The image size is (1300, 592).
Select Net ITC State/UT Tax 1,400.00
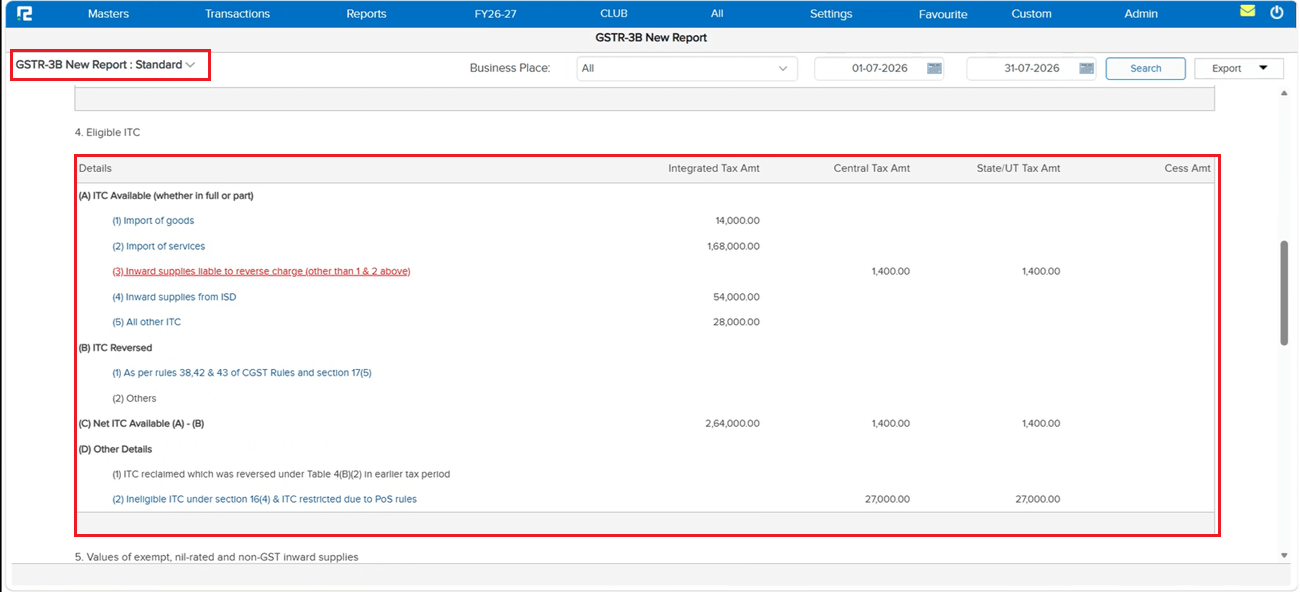coord(1041,424)
